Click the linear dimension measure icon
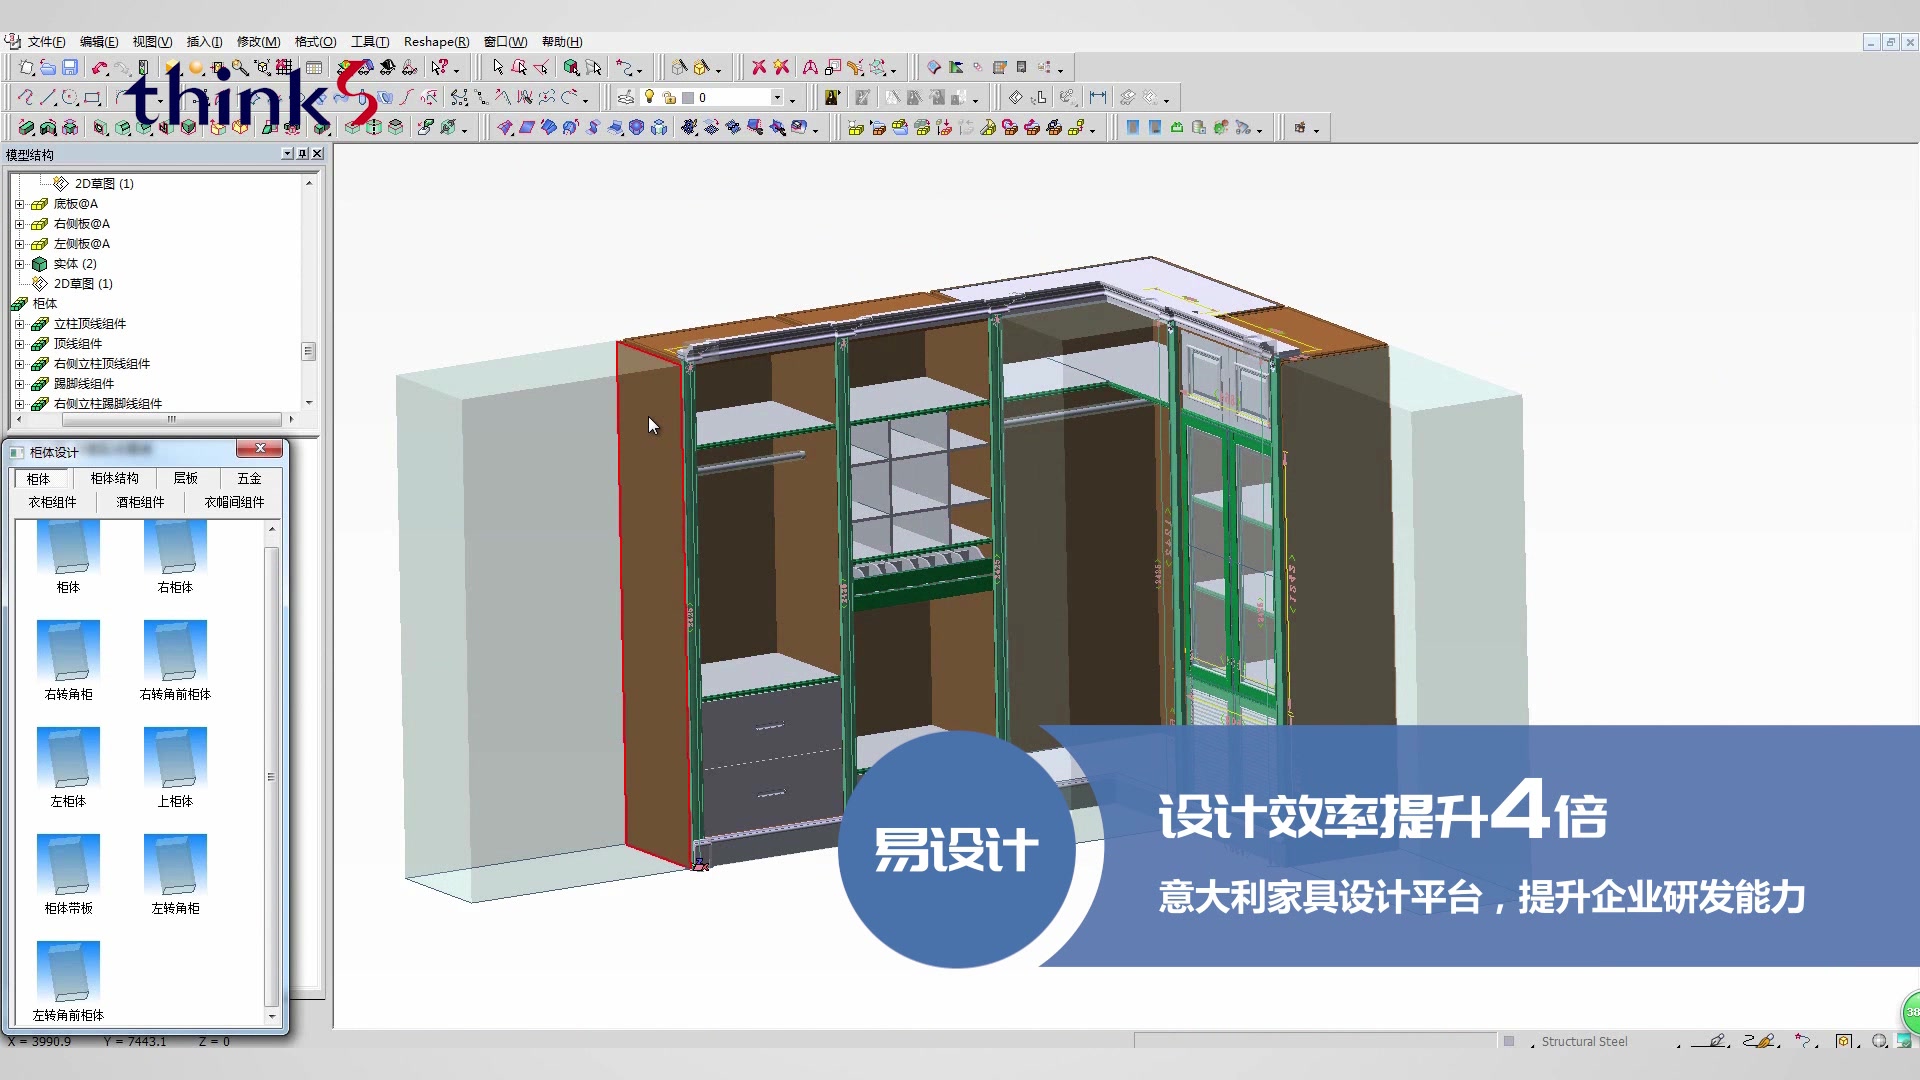This screenshot has height=1080, width=1920. click(1098, 97)
